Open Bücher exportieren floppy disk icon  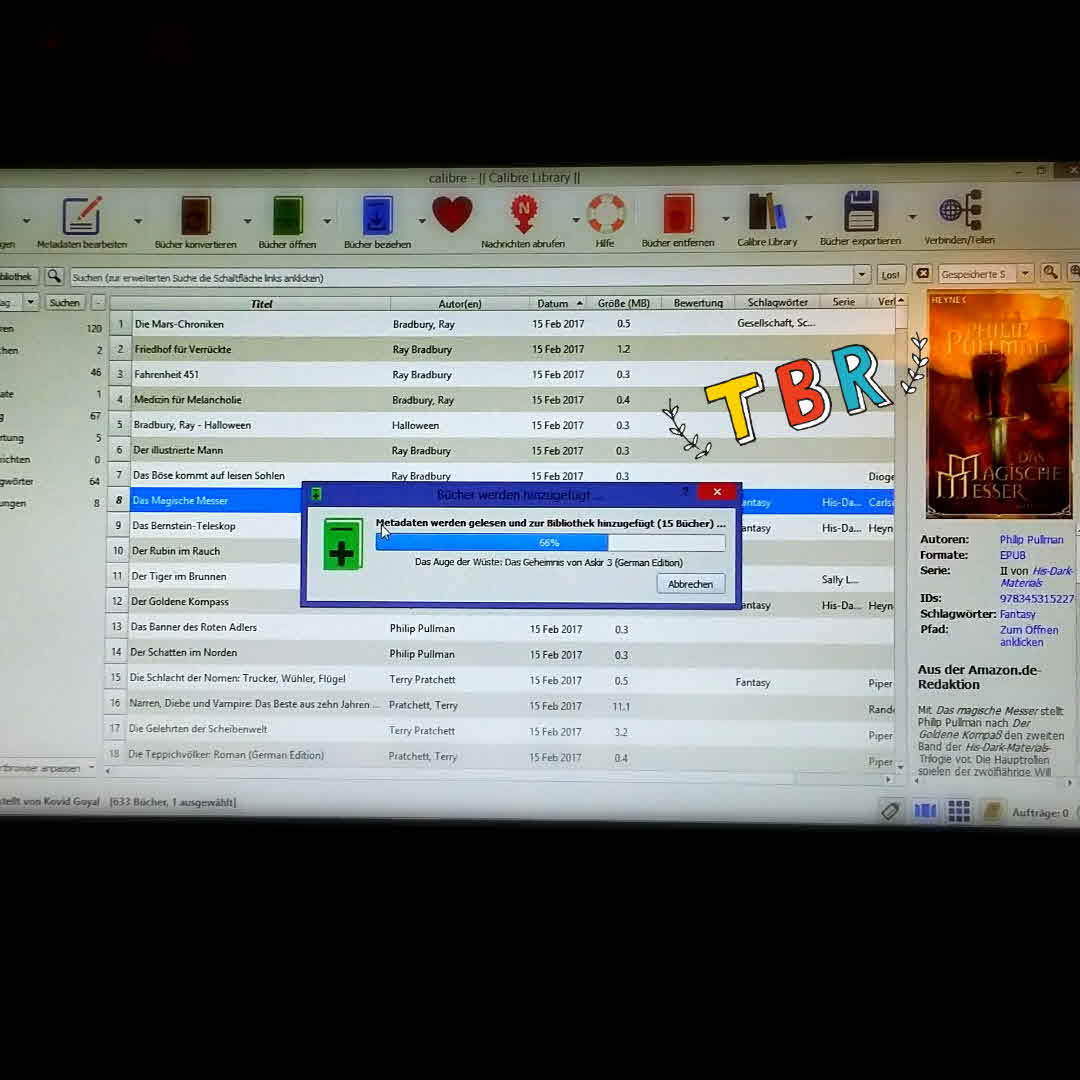860,213
